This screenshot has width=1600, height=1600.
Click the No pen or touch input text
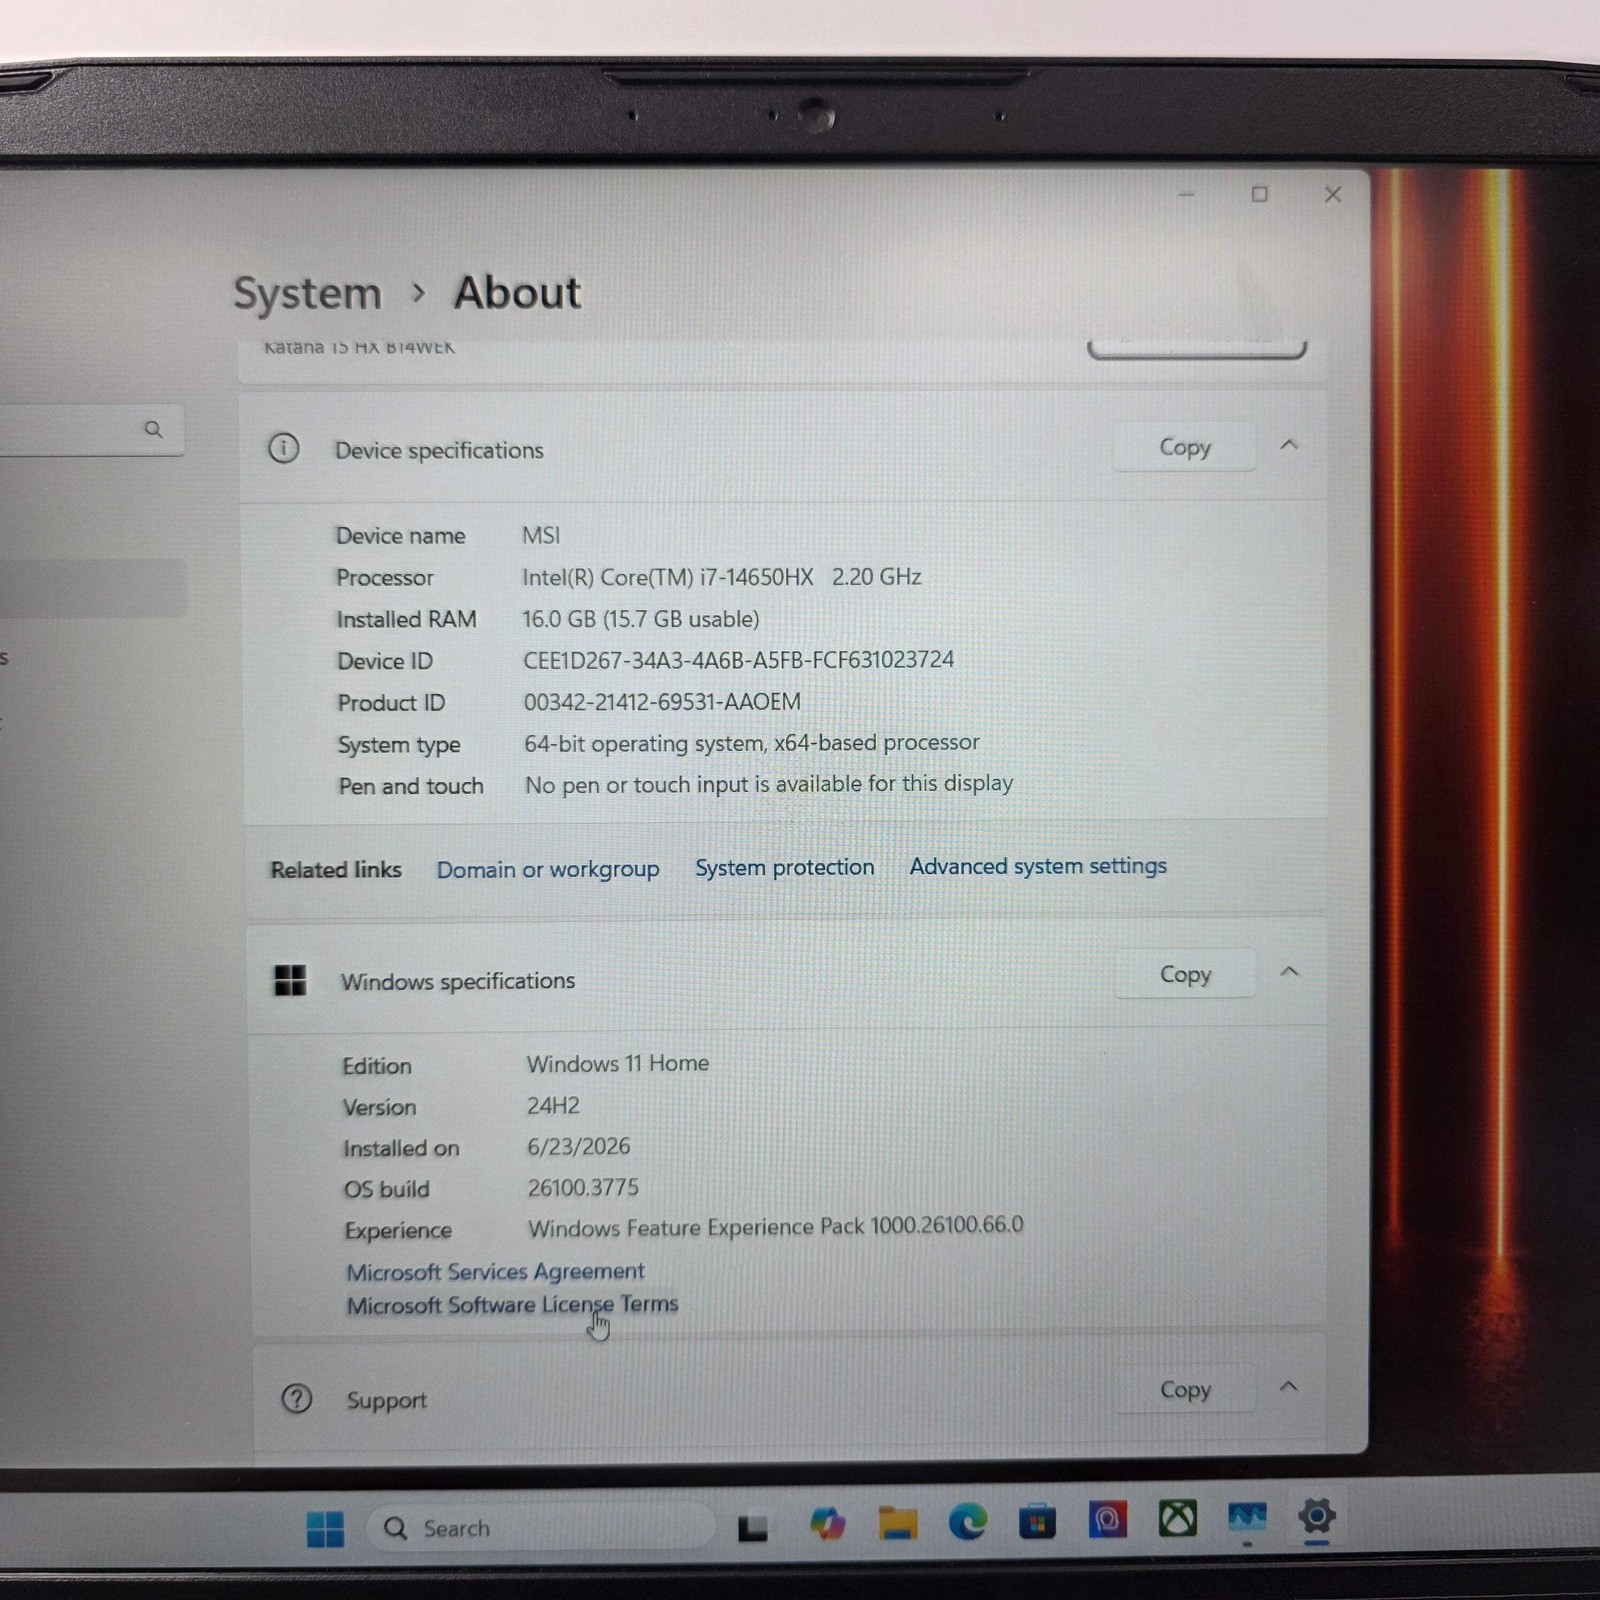point(768,784)
